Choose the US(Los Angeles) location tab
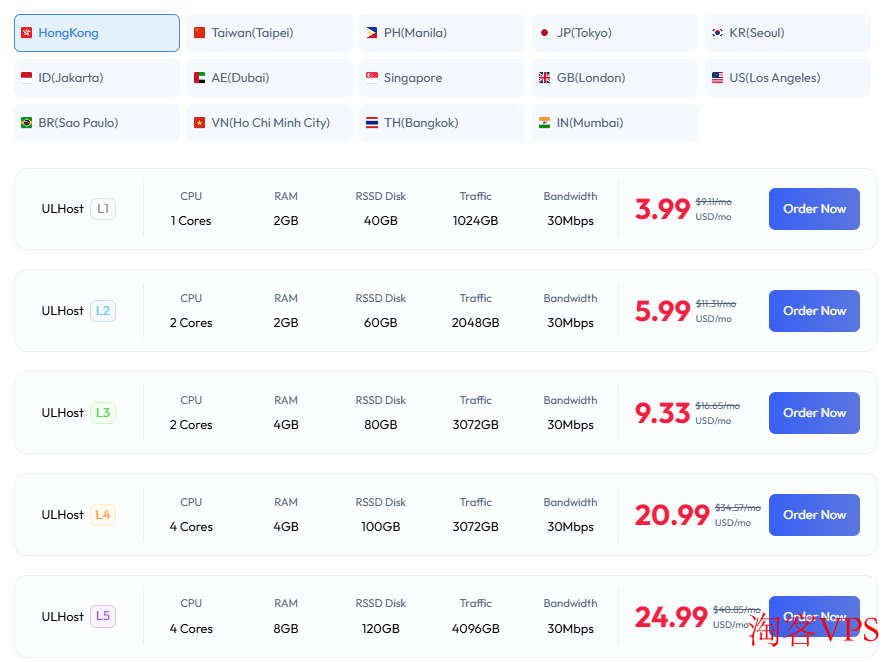Image resolution: width=890 pixels, height=662 pixels. coord(787,78)
